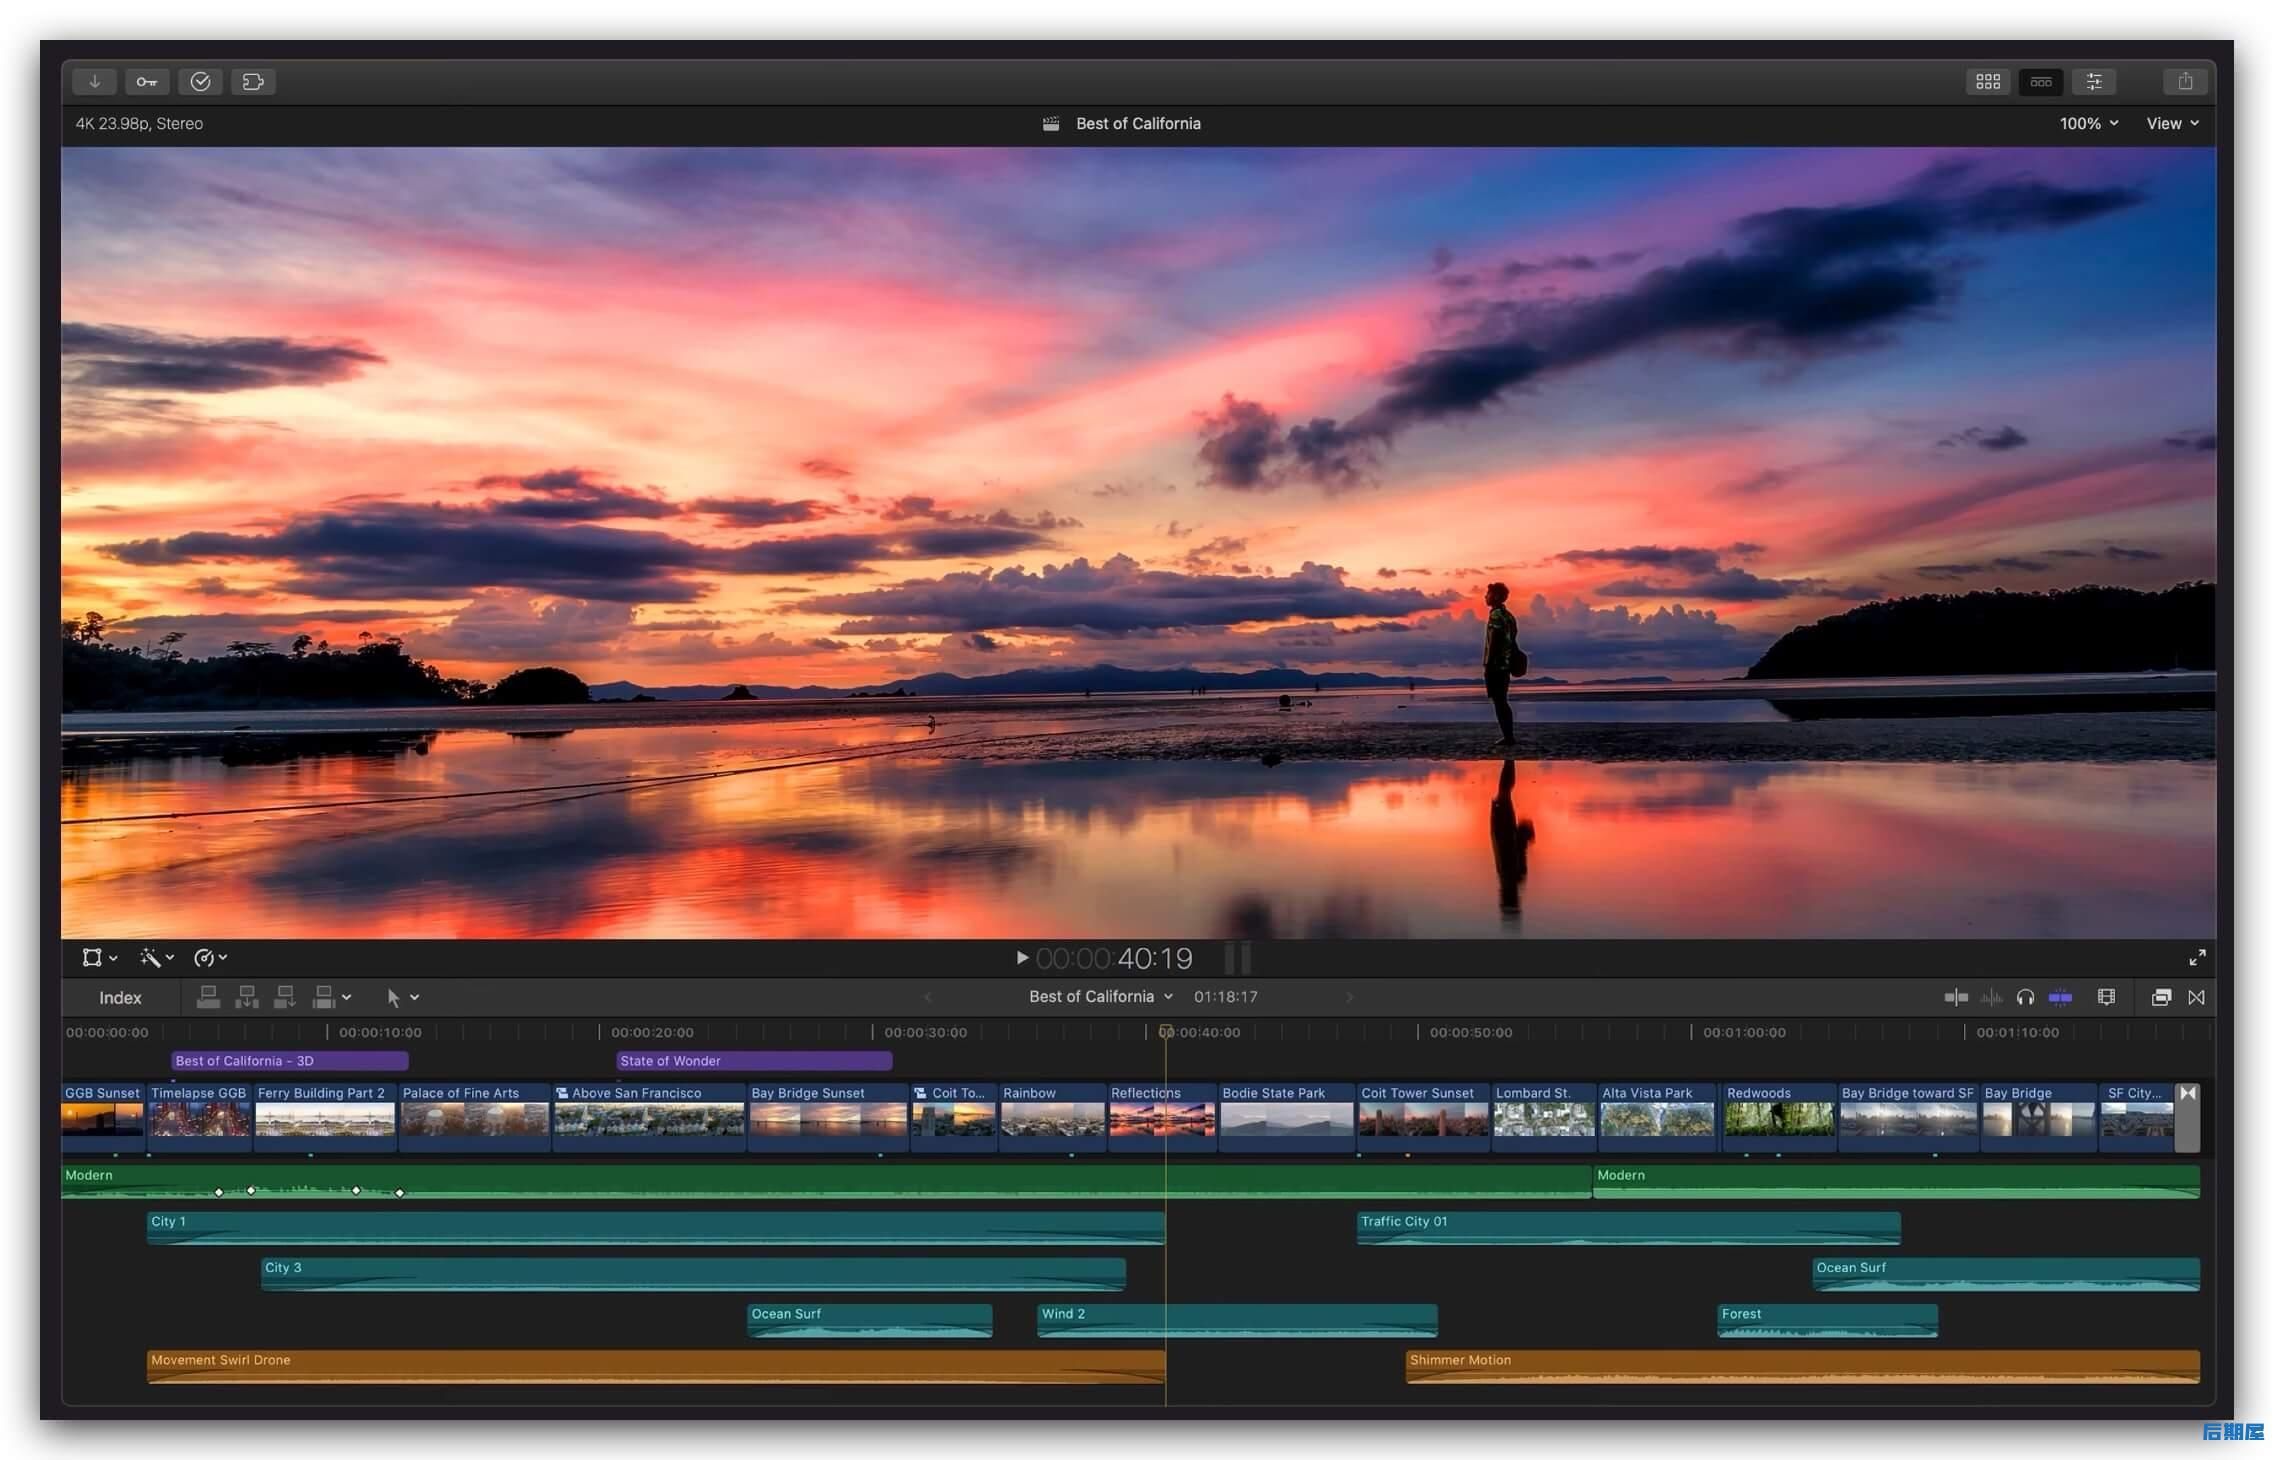
Task: Toggle timeline snapping icon
Action: [x=2059, y=997]
